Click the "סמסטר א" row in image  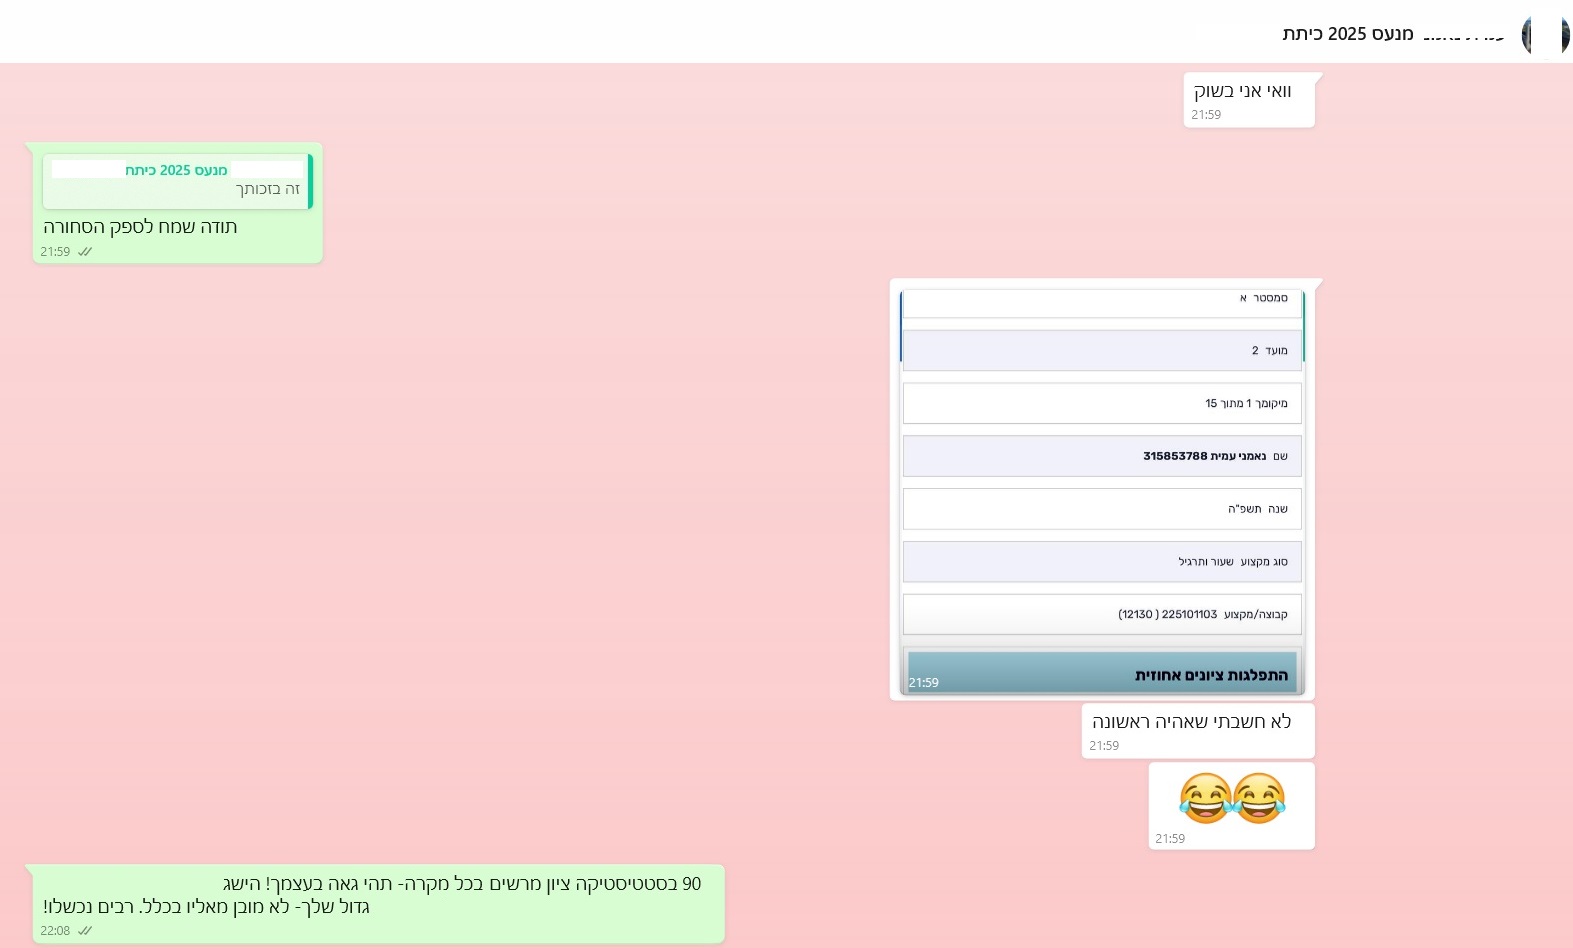click(1102, 300)
